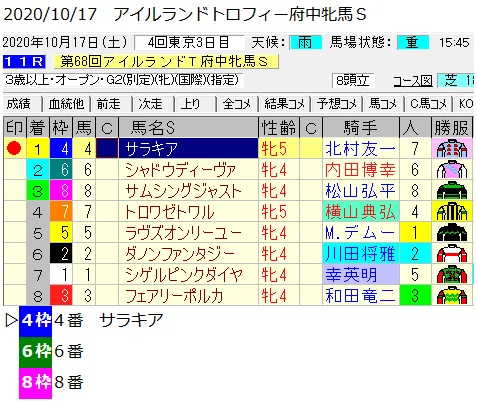This screenshot has height=404, width=477.
Task: Switch to the 次走 tab
Action: pos(151,104)
